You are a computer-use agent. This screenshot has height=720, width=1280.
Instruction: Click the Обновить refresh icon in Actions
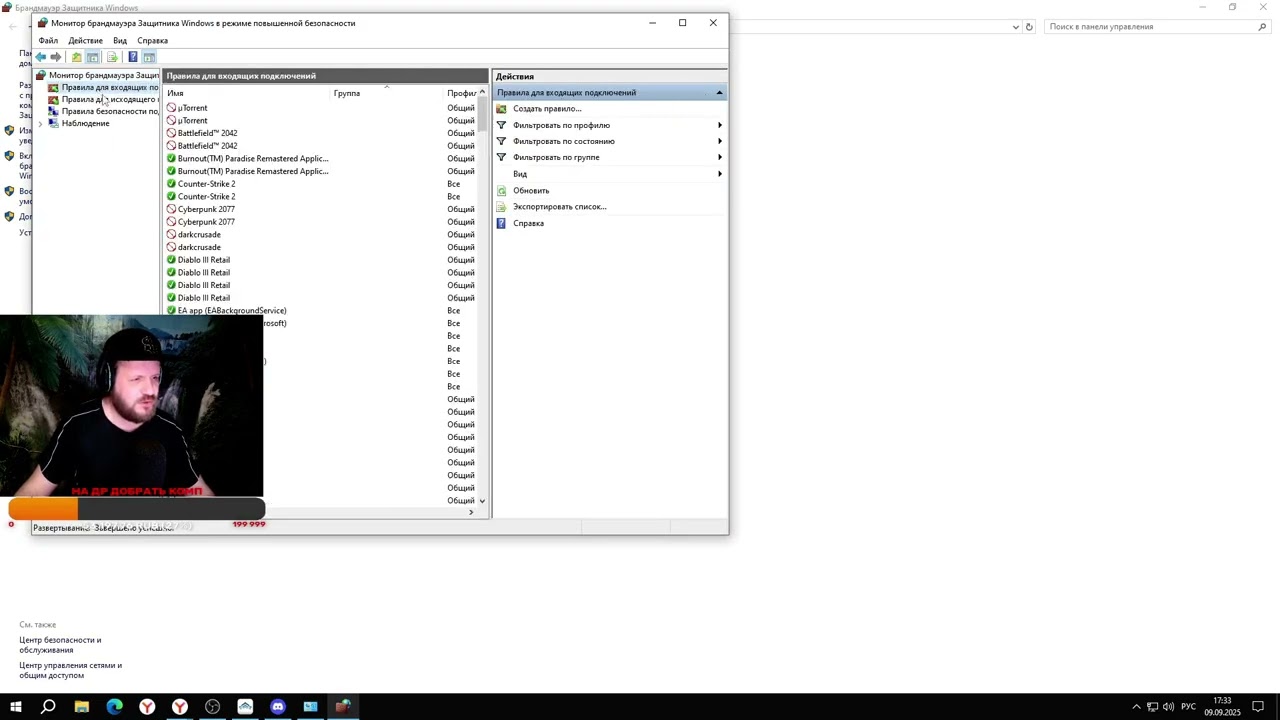[502, 190]
